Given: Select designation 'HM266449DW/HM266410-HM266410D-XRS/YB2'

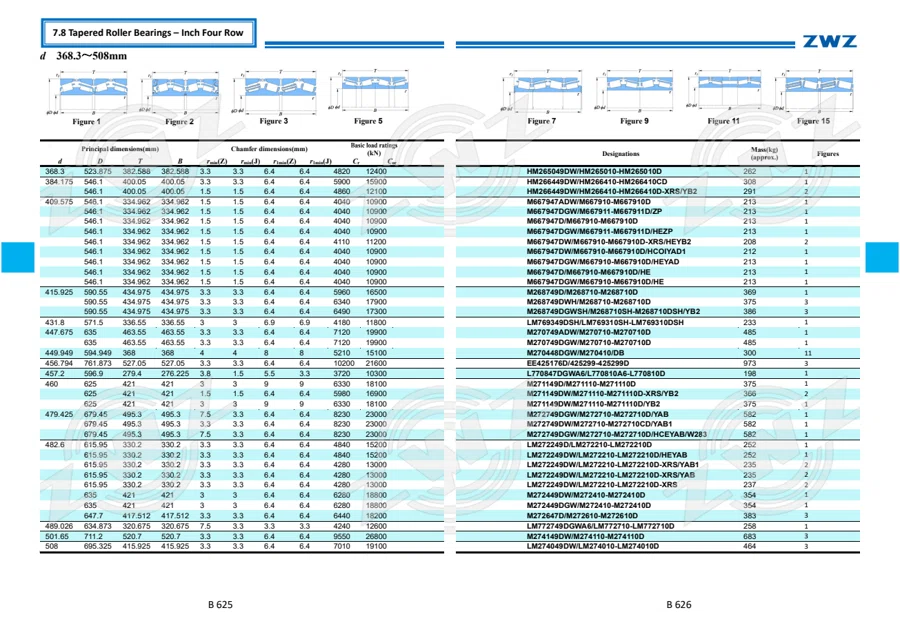Looking at the screenshot, I should pos(612,192).
